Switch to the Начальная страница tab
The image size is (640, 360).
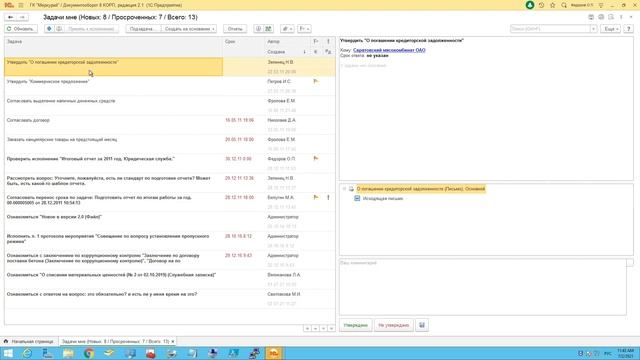[x=29, y=341]
